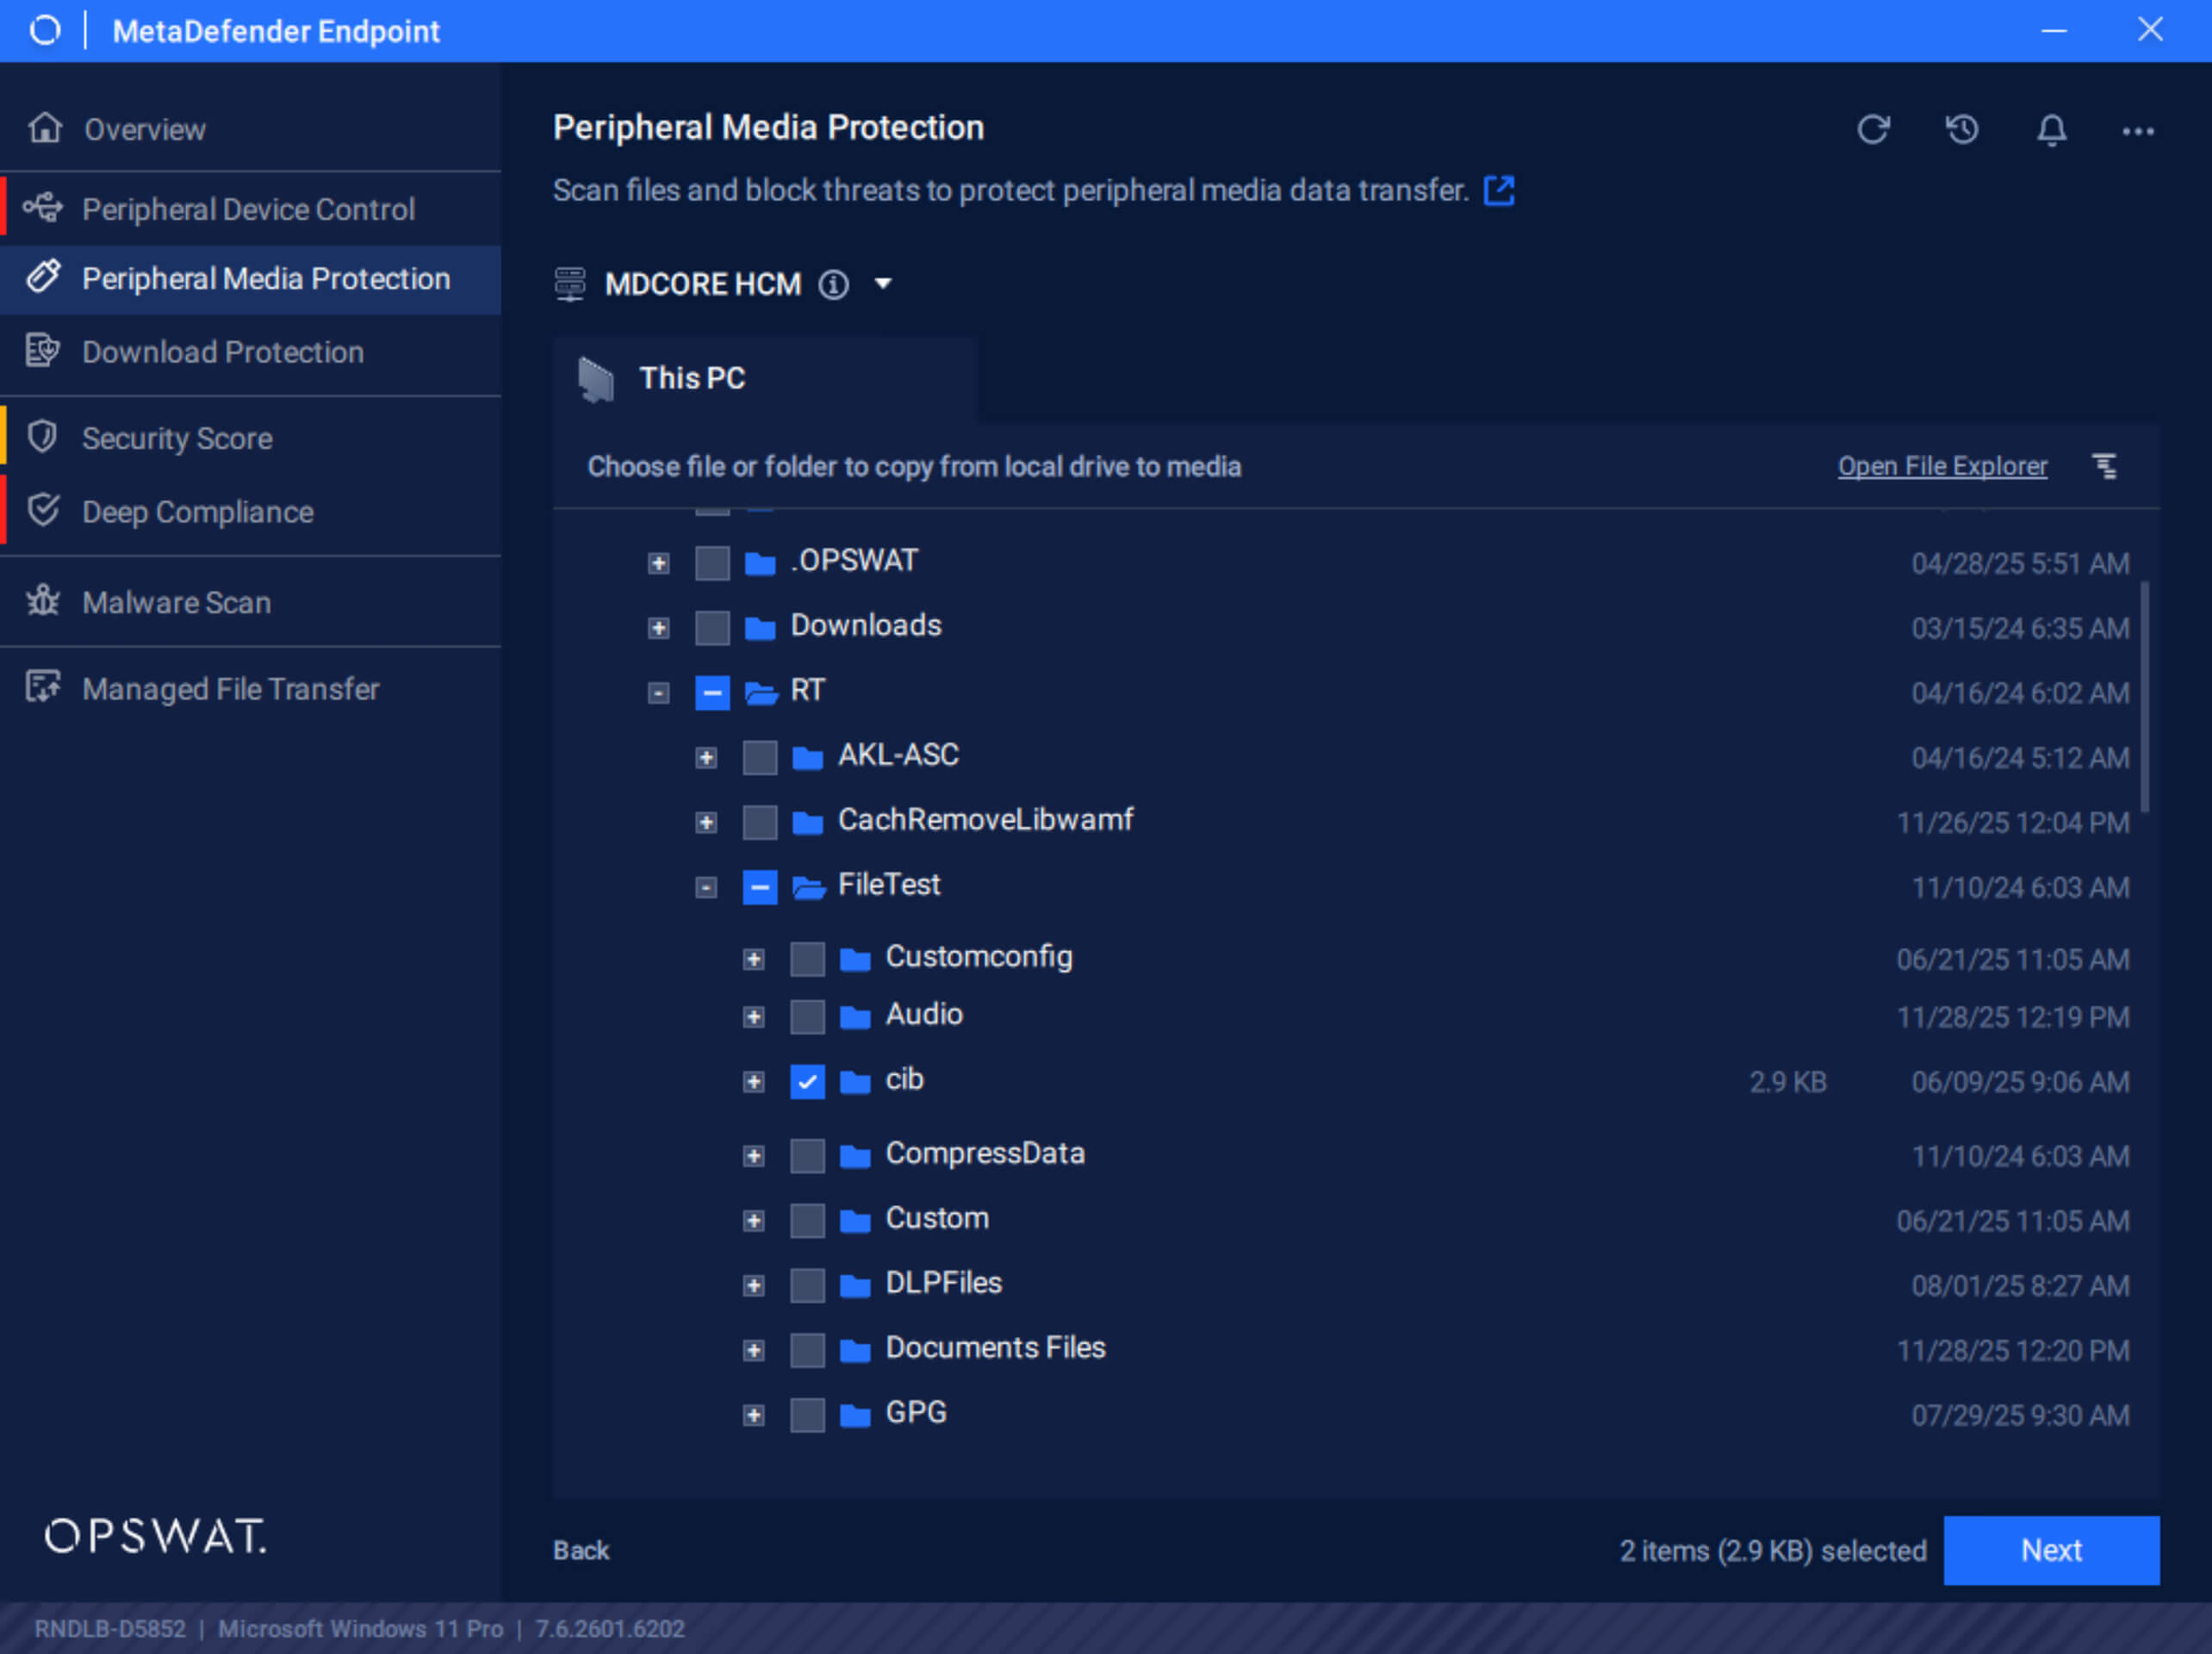Screen dimensions: 2212x1654
Task: Click the Malware Scan bug icon
Action: [x=43, y=601]
